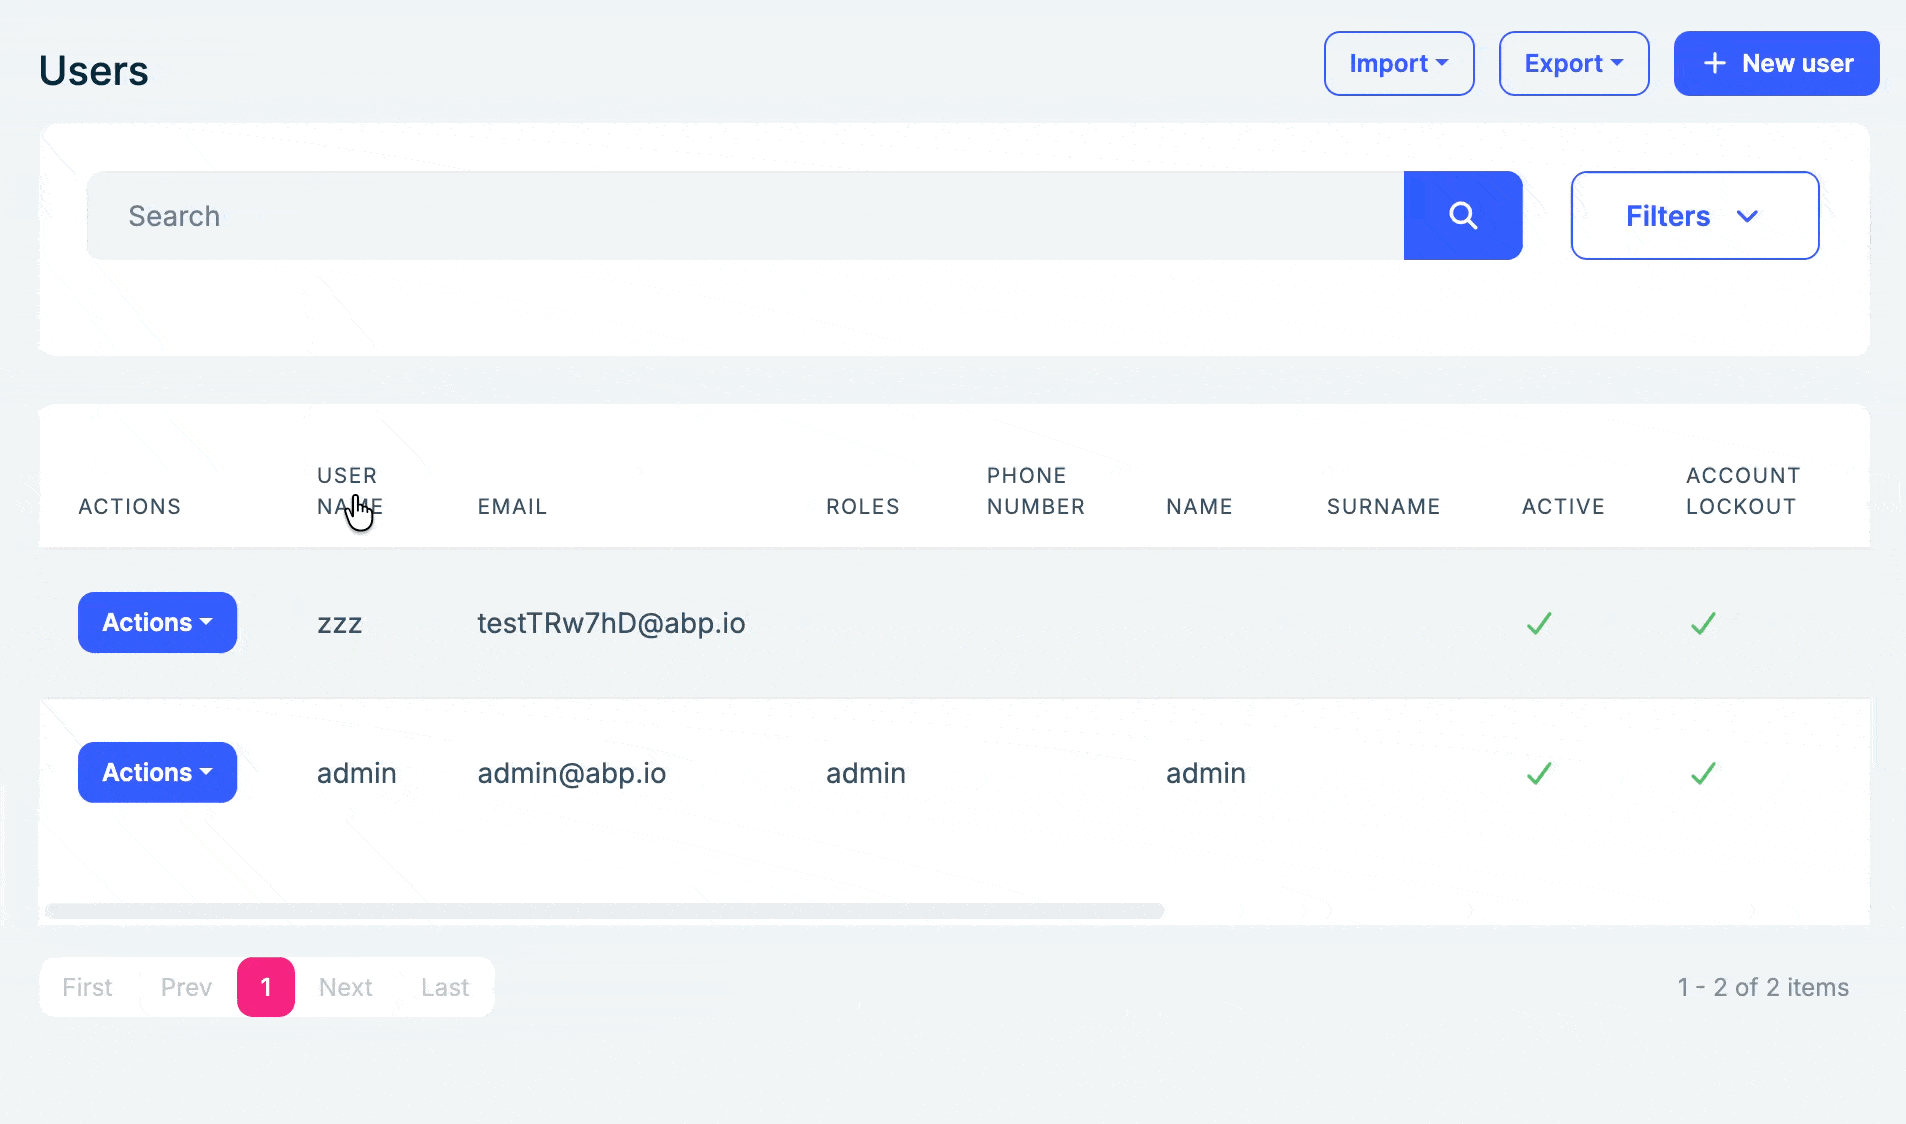Sort by Surname column header
This screenshot has height=1124, width=1906.
click(1383, 507)
